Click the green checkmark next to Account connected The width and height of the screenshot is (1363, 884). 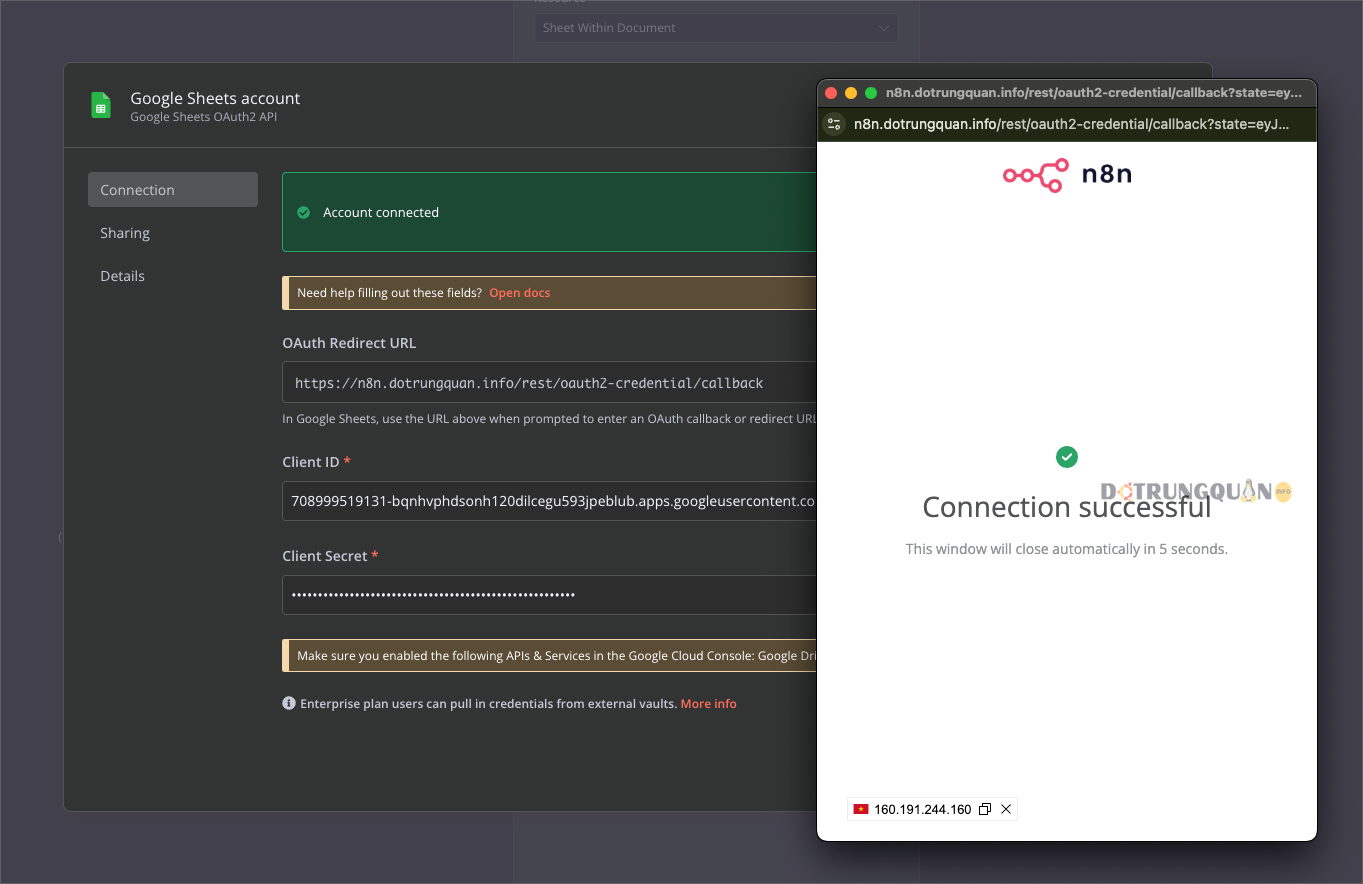[x=304, y=213]
